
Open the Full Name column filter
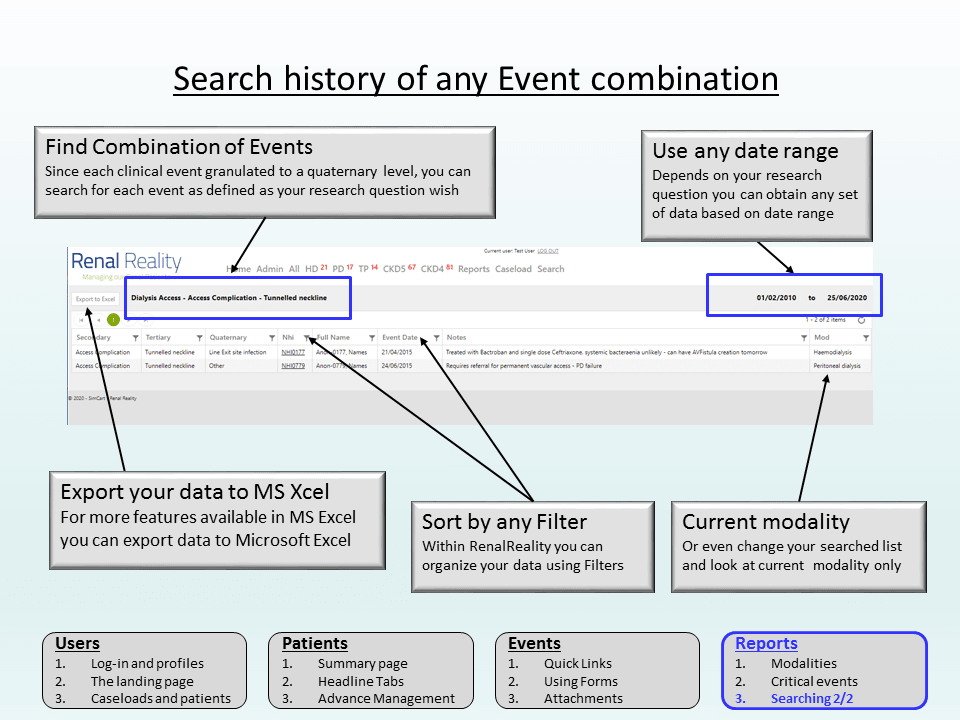(372, 338)
